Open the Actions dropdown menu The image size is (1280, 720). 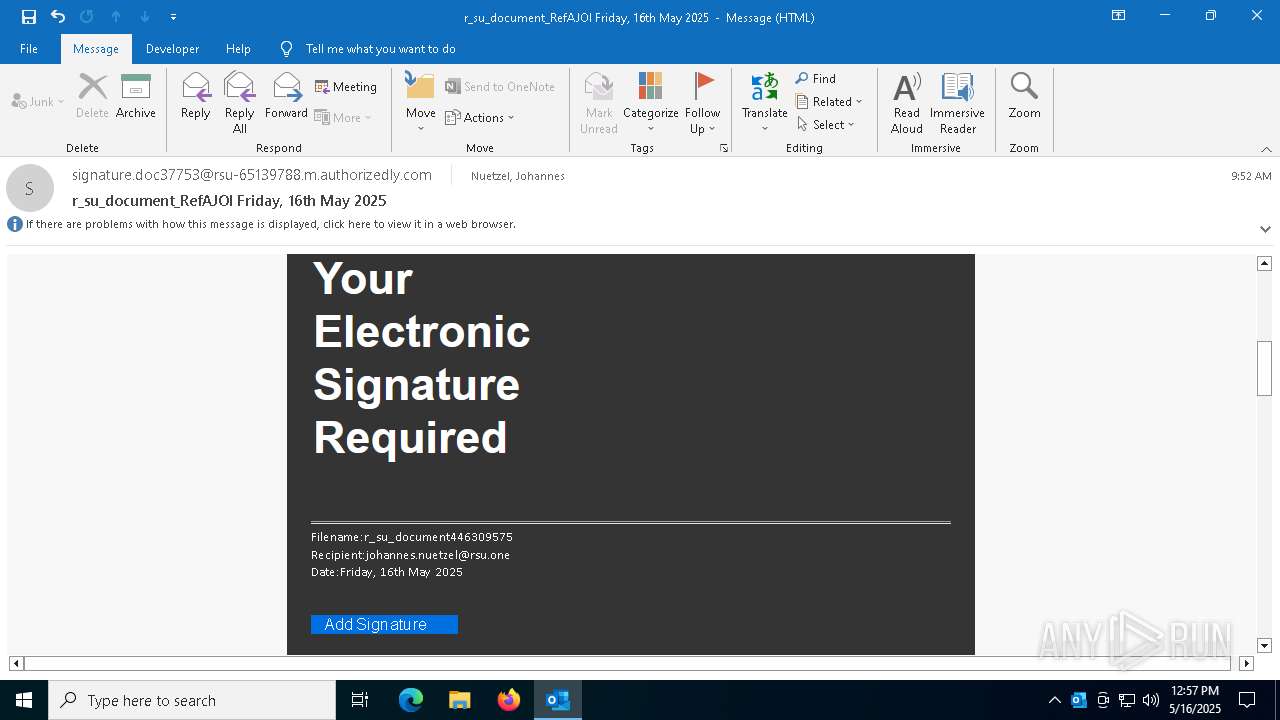click(480, 118)
